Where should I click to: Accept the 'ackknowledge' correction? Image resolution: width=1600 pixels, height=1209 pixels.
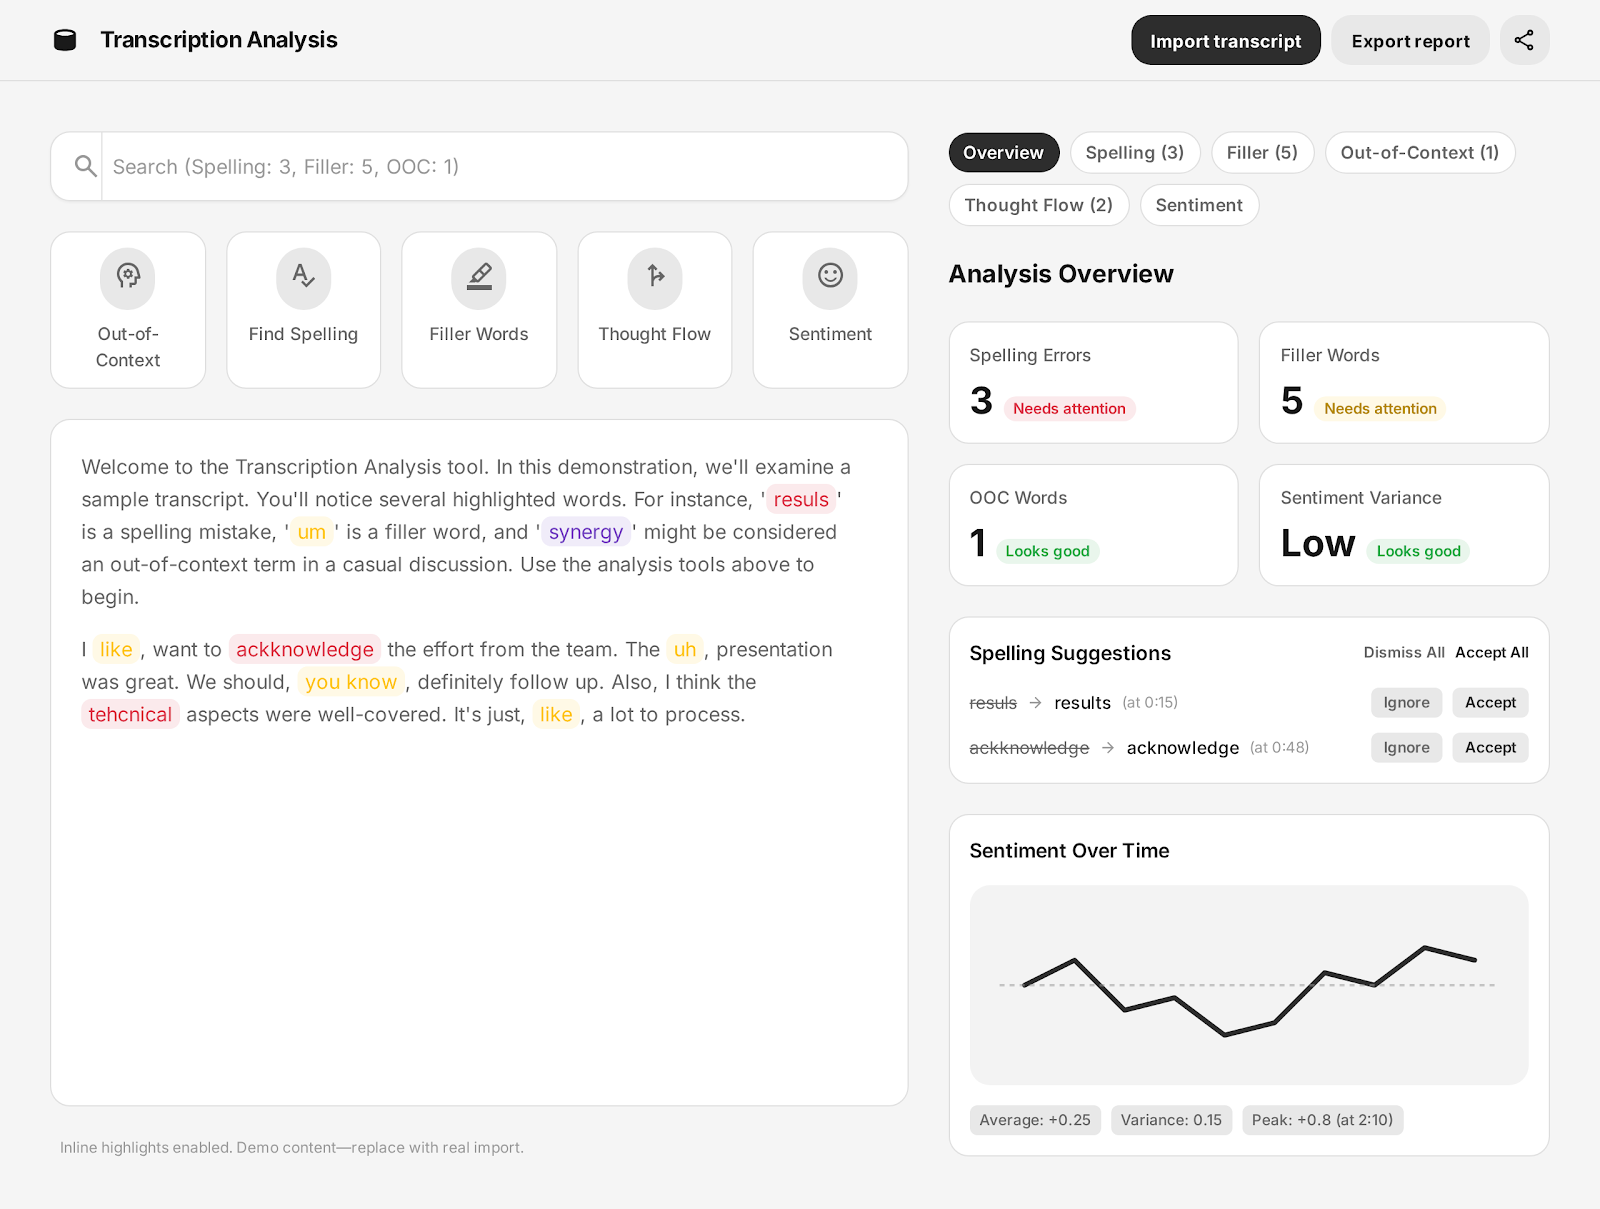point(1489,747)
